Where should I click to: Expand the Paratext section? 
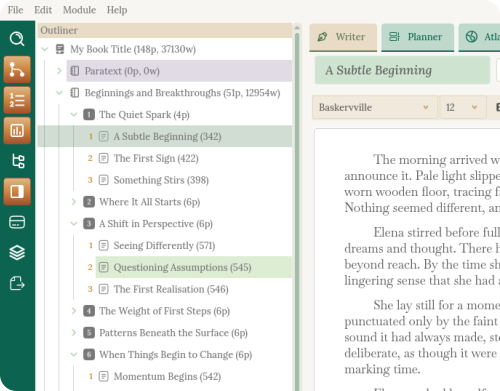[59, 71]
